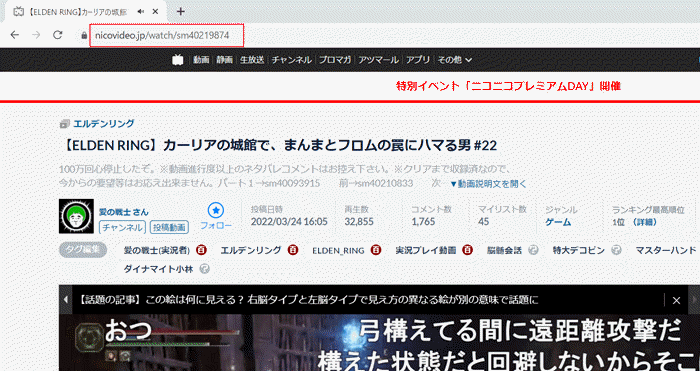Expand description via 動画説明文を開く

point(488,183)
